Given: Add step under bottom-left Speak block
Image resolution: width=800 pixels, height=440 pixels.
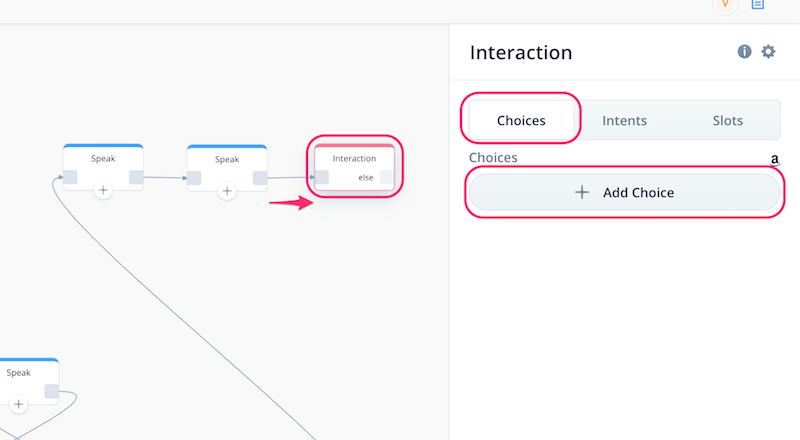Looking at the screenshot, I should 18,404.
